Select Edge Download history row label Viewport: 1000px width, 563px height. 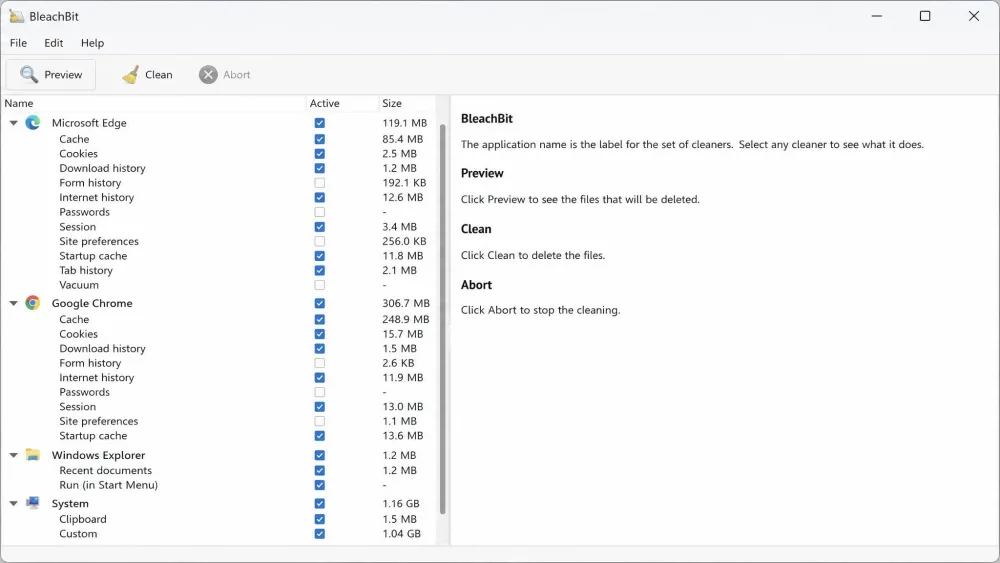[x=102, y=168]
